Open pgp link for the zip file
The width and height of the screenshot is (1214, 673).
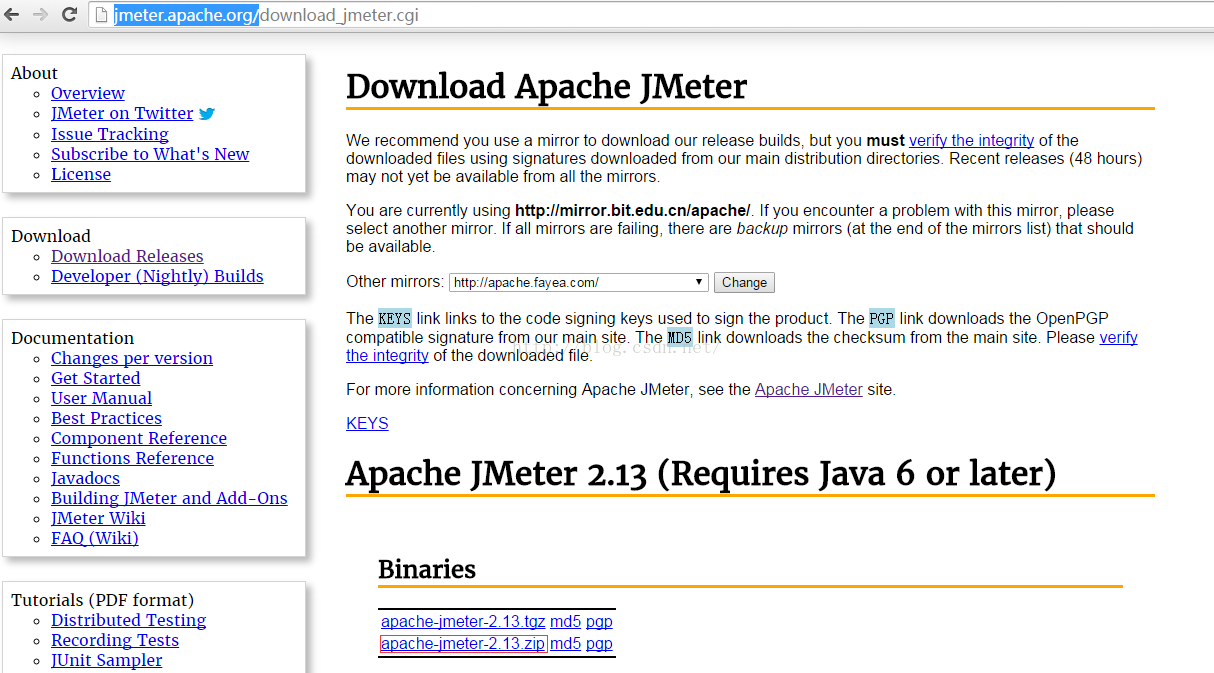(599, 644)
